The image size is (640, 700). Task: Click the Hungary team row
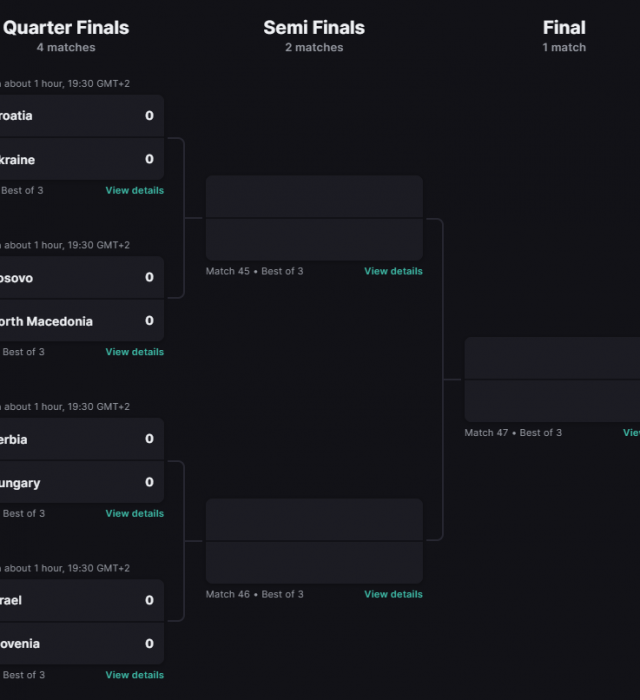coord(80,483)
